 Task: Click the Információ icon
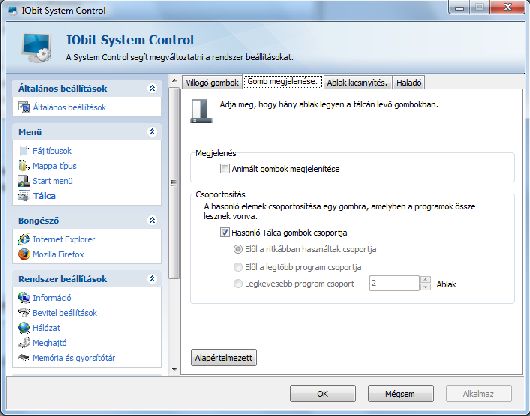point(24,298)
